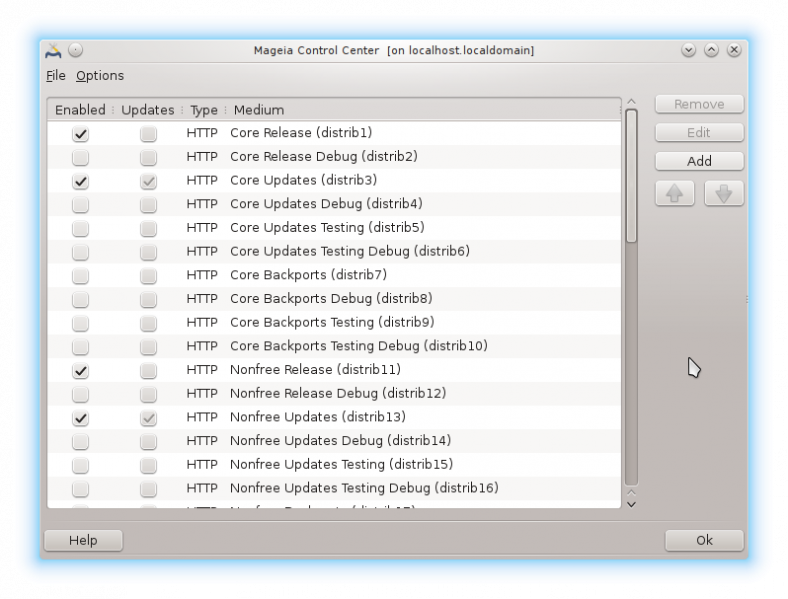Maximize the Mageia Control Center window

click(x=711, y=50)
